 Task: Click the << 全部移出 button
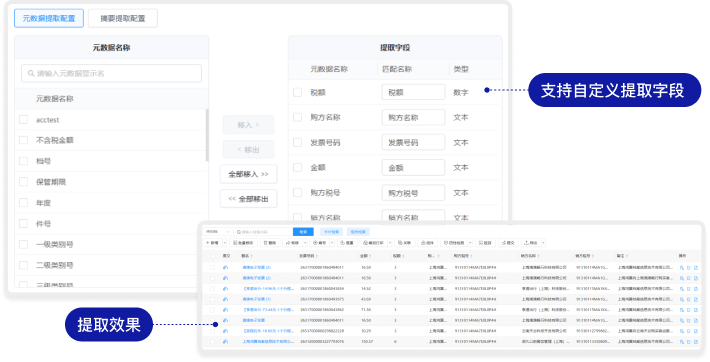click(248, 198)
